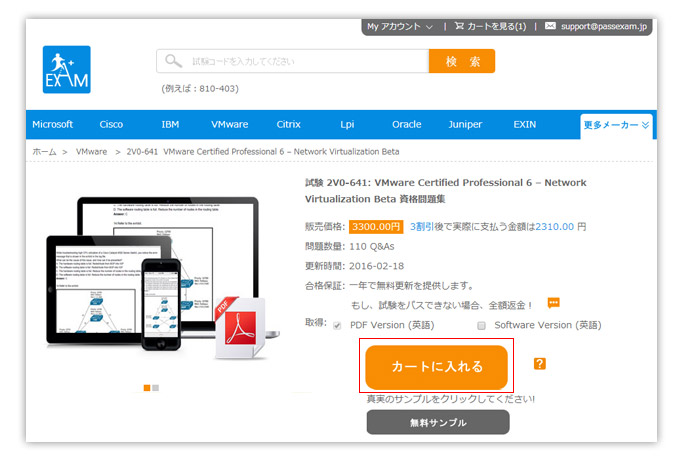The image size is (680, 463).
Task: Expand the 更多メーカー manufacturers dropdown
Action: pos(616,125)
